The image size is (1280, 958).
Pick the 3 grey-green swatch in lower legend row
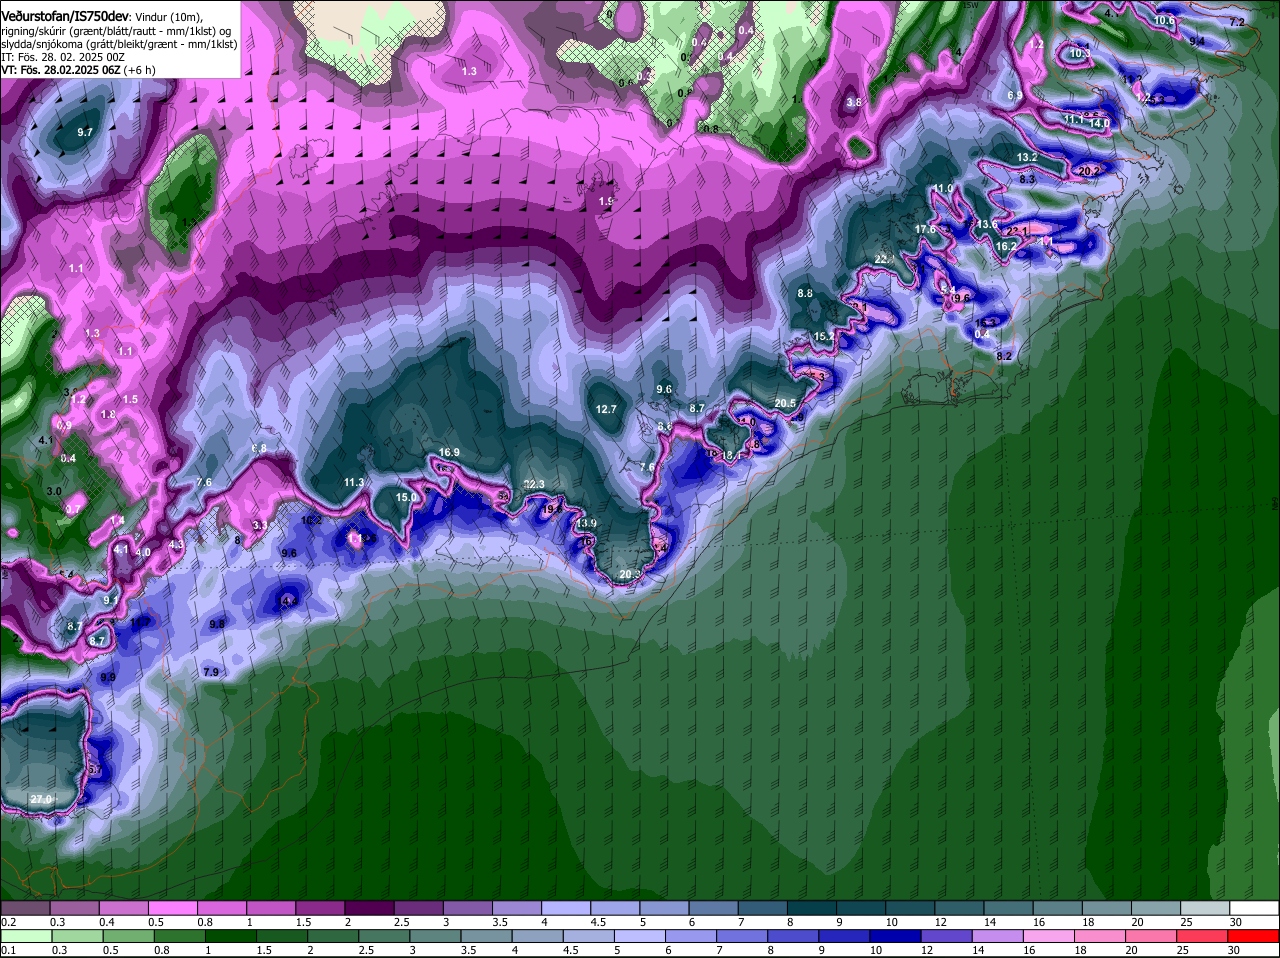(437, 936)
